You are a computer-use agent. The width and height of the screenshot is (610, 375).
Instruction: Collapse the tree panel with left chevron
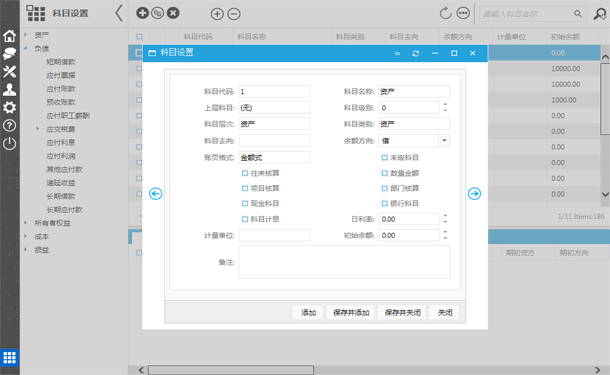119,13
